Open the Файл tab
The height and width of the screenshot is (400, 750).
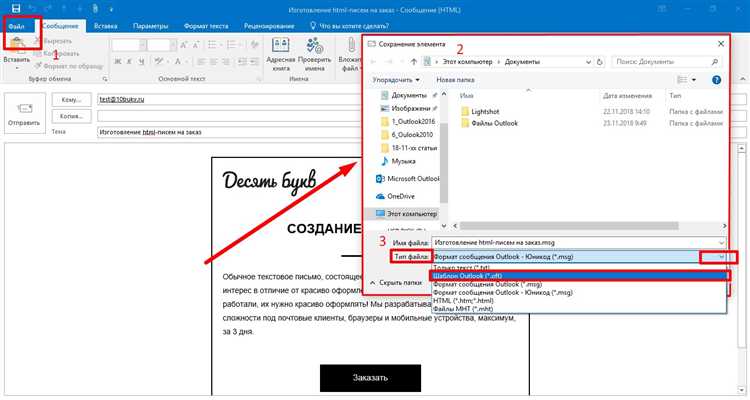17,26
